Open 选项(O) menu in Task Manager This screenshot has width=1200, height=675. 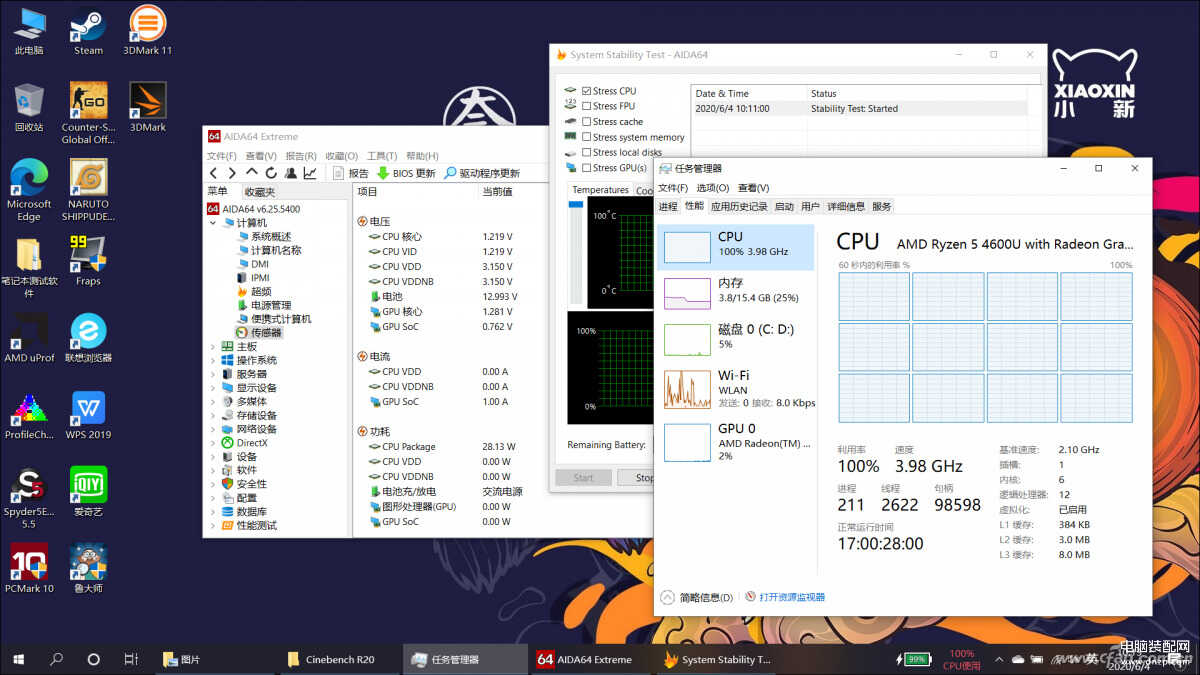tap(713, 188)
